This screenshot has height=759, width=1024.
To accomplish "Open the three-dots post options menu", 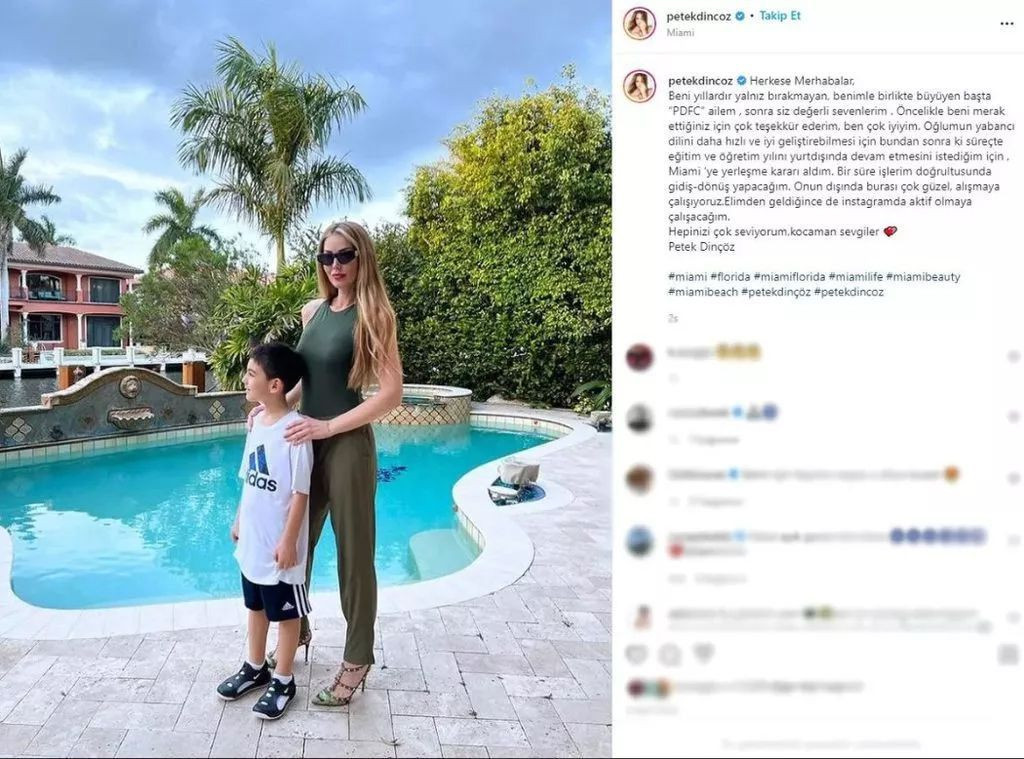I will click(x=1006, y=24).
